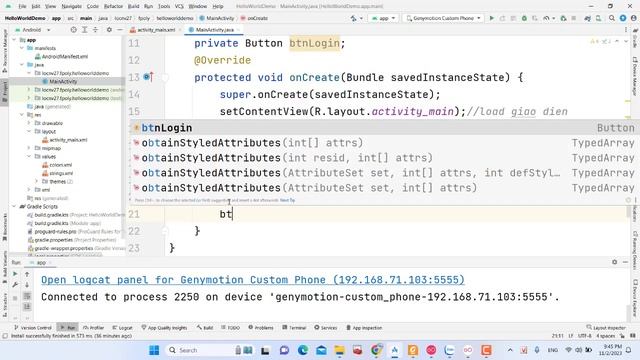Image resolution: width=640 pixels, height=360 pixels.
Task: Open Project panel gear options
Action: click(109, 30)
